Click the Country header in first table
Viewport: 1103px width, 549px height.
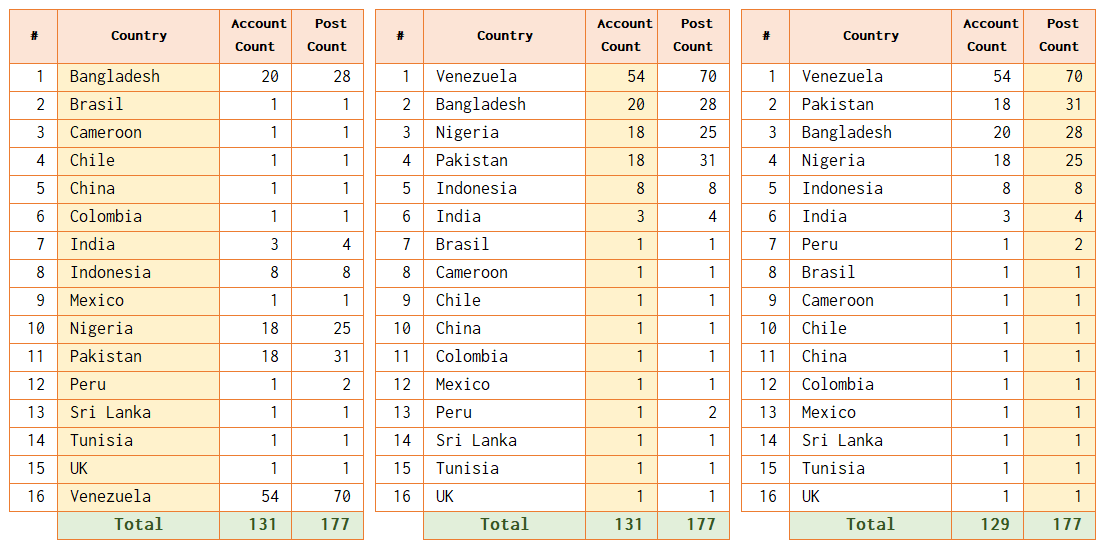[x=139, y=36]
